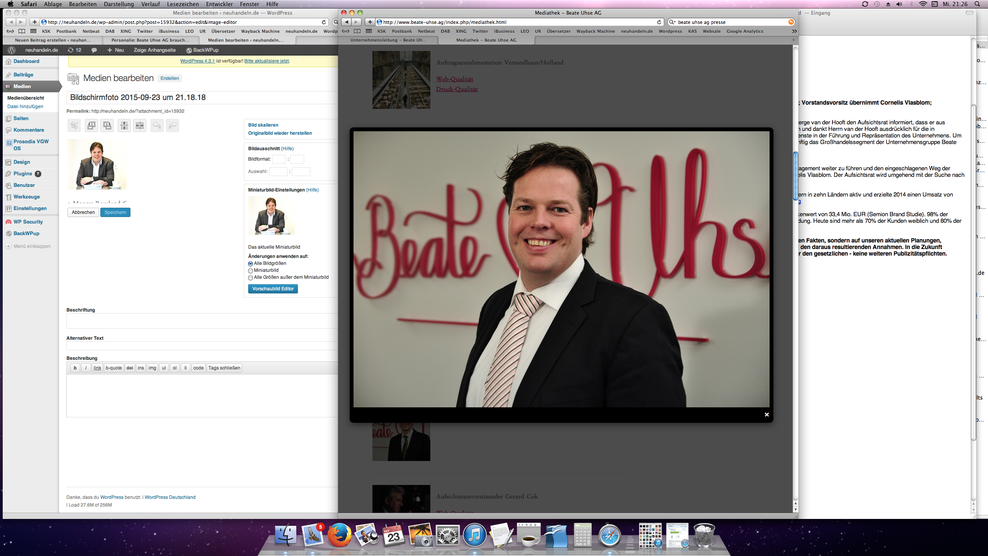Screen dimensions: 988x556
Task: Click 'Datei hinzufügen' under Medien
Action: click(25, 107)
